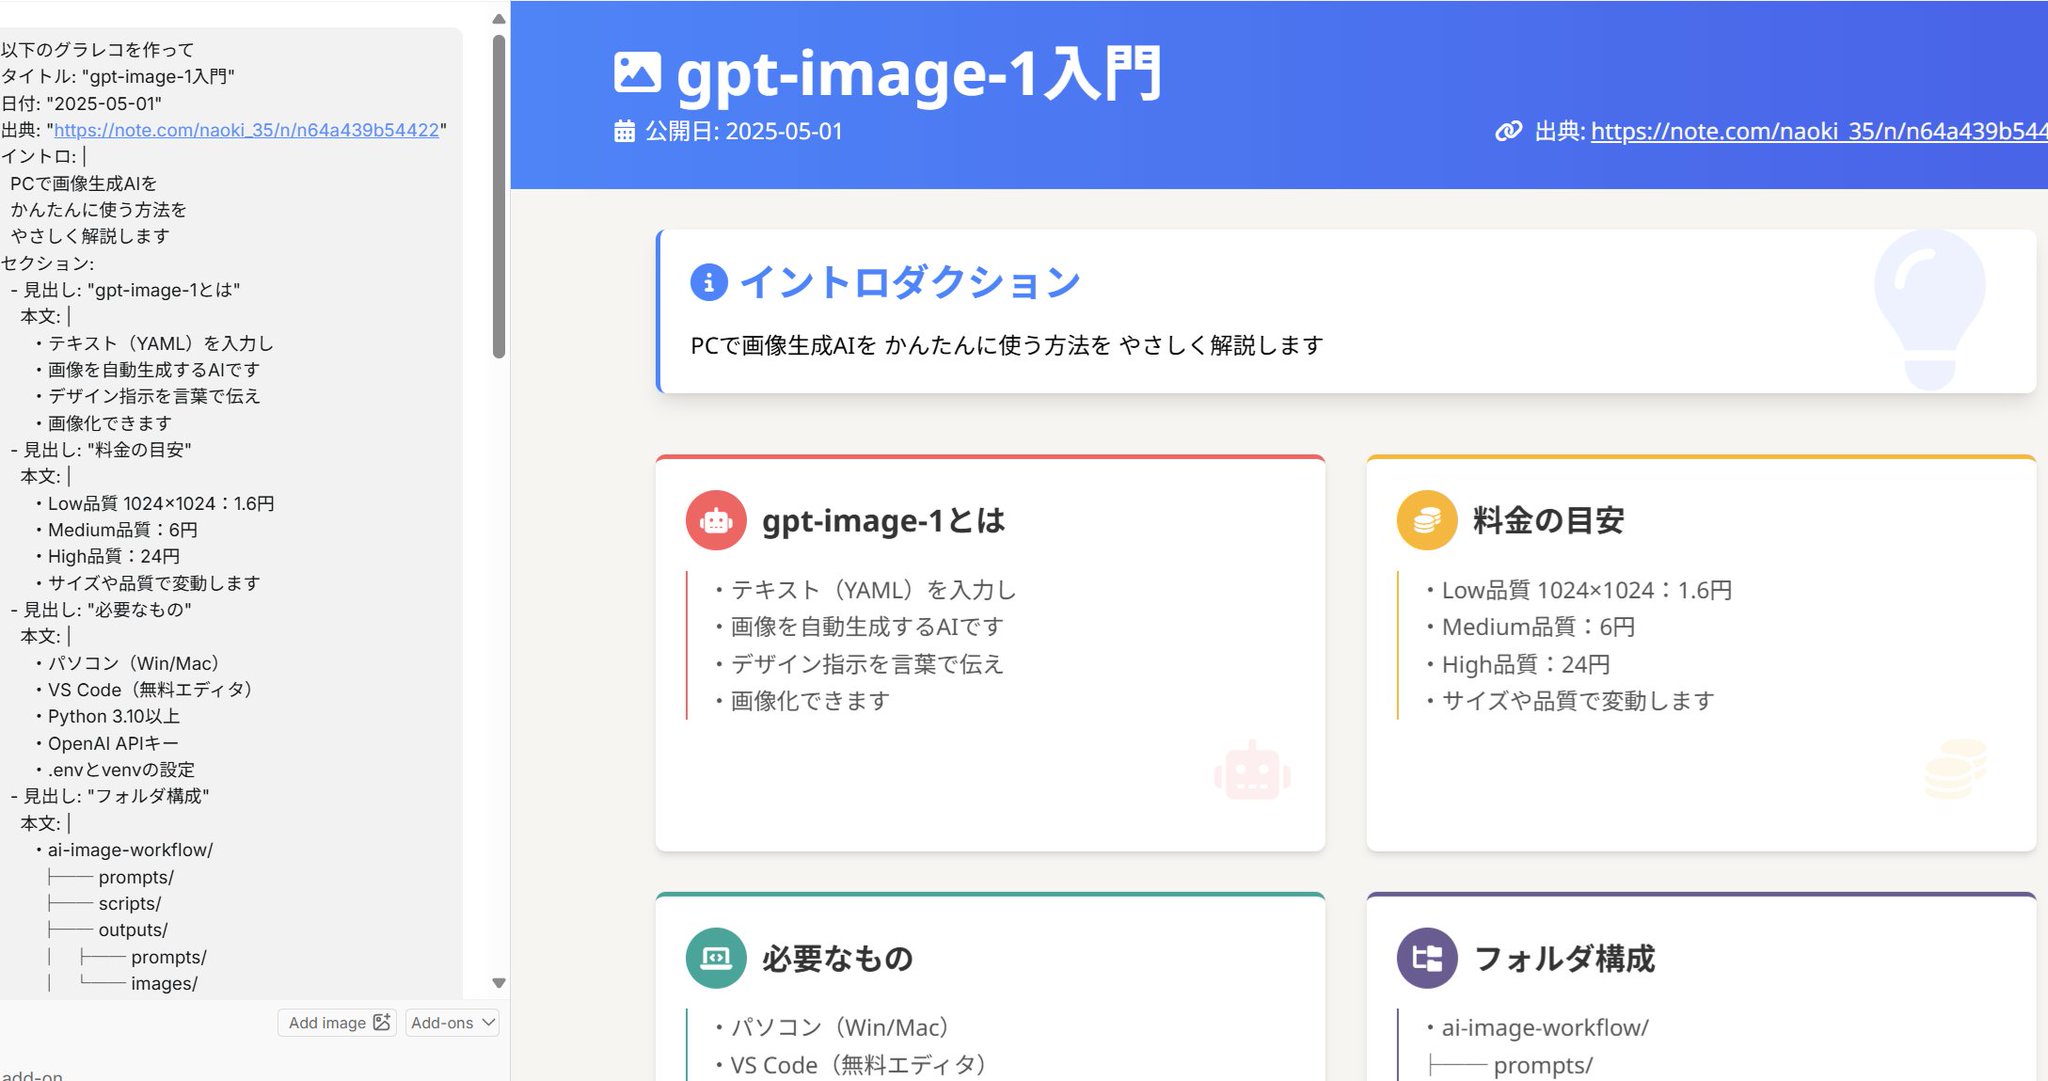Click the green laptop icon for 必要なもの

716,958
